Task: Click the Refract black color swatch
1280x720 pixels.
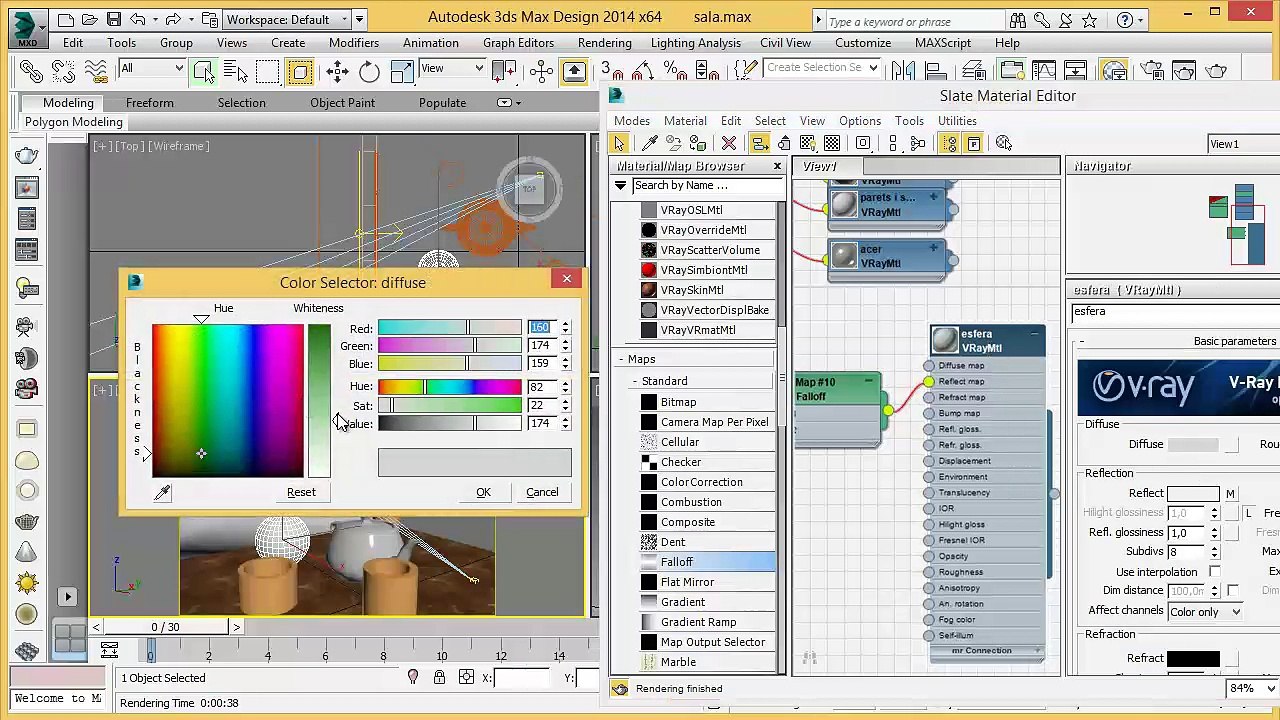Action: [x=1193, y=659]
